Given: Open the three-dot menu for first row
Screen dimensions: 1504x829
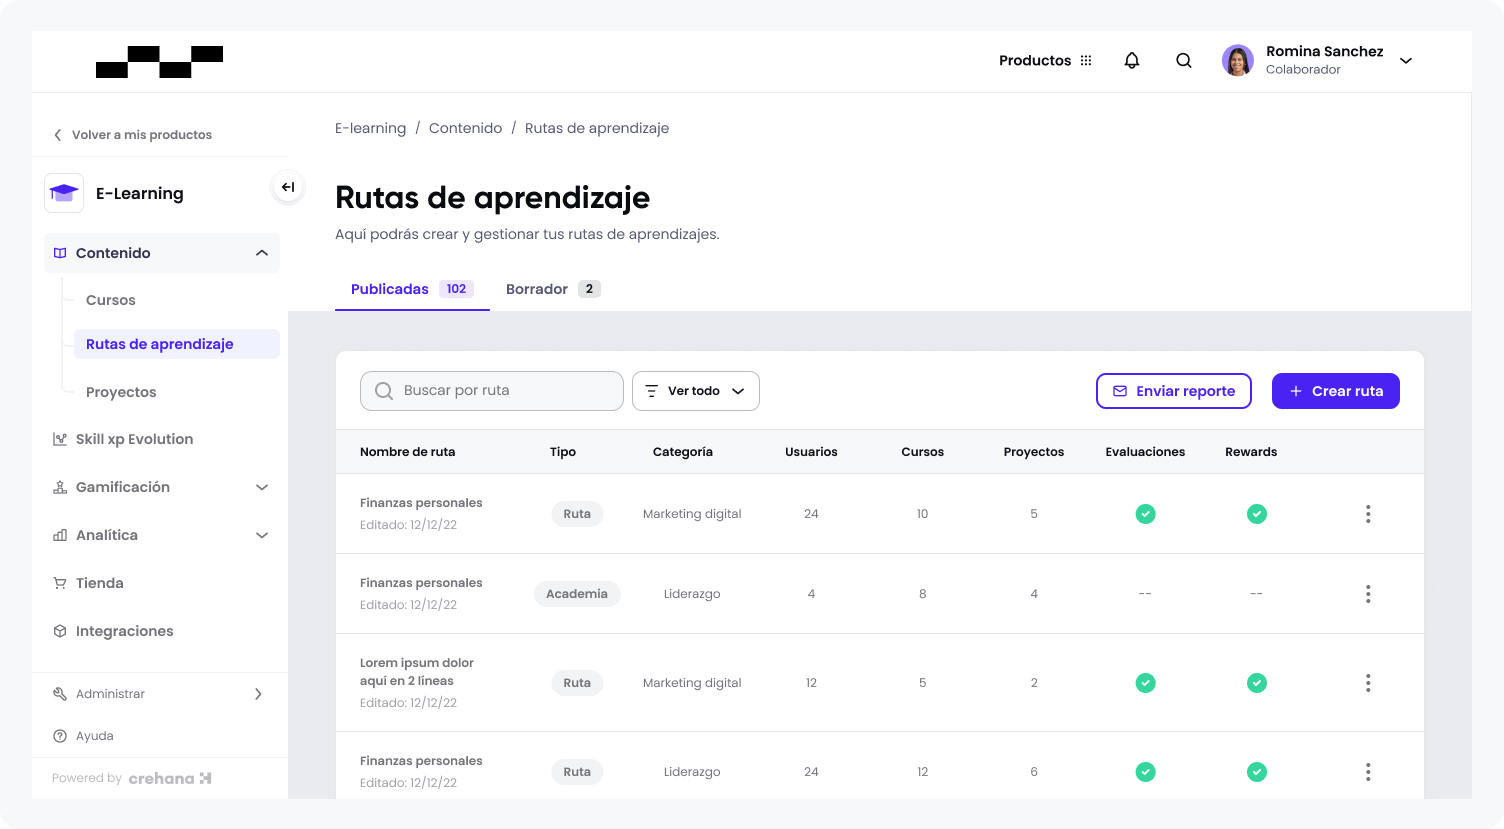Looking at the screenshot, I should 1368,514.
